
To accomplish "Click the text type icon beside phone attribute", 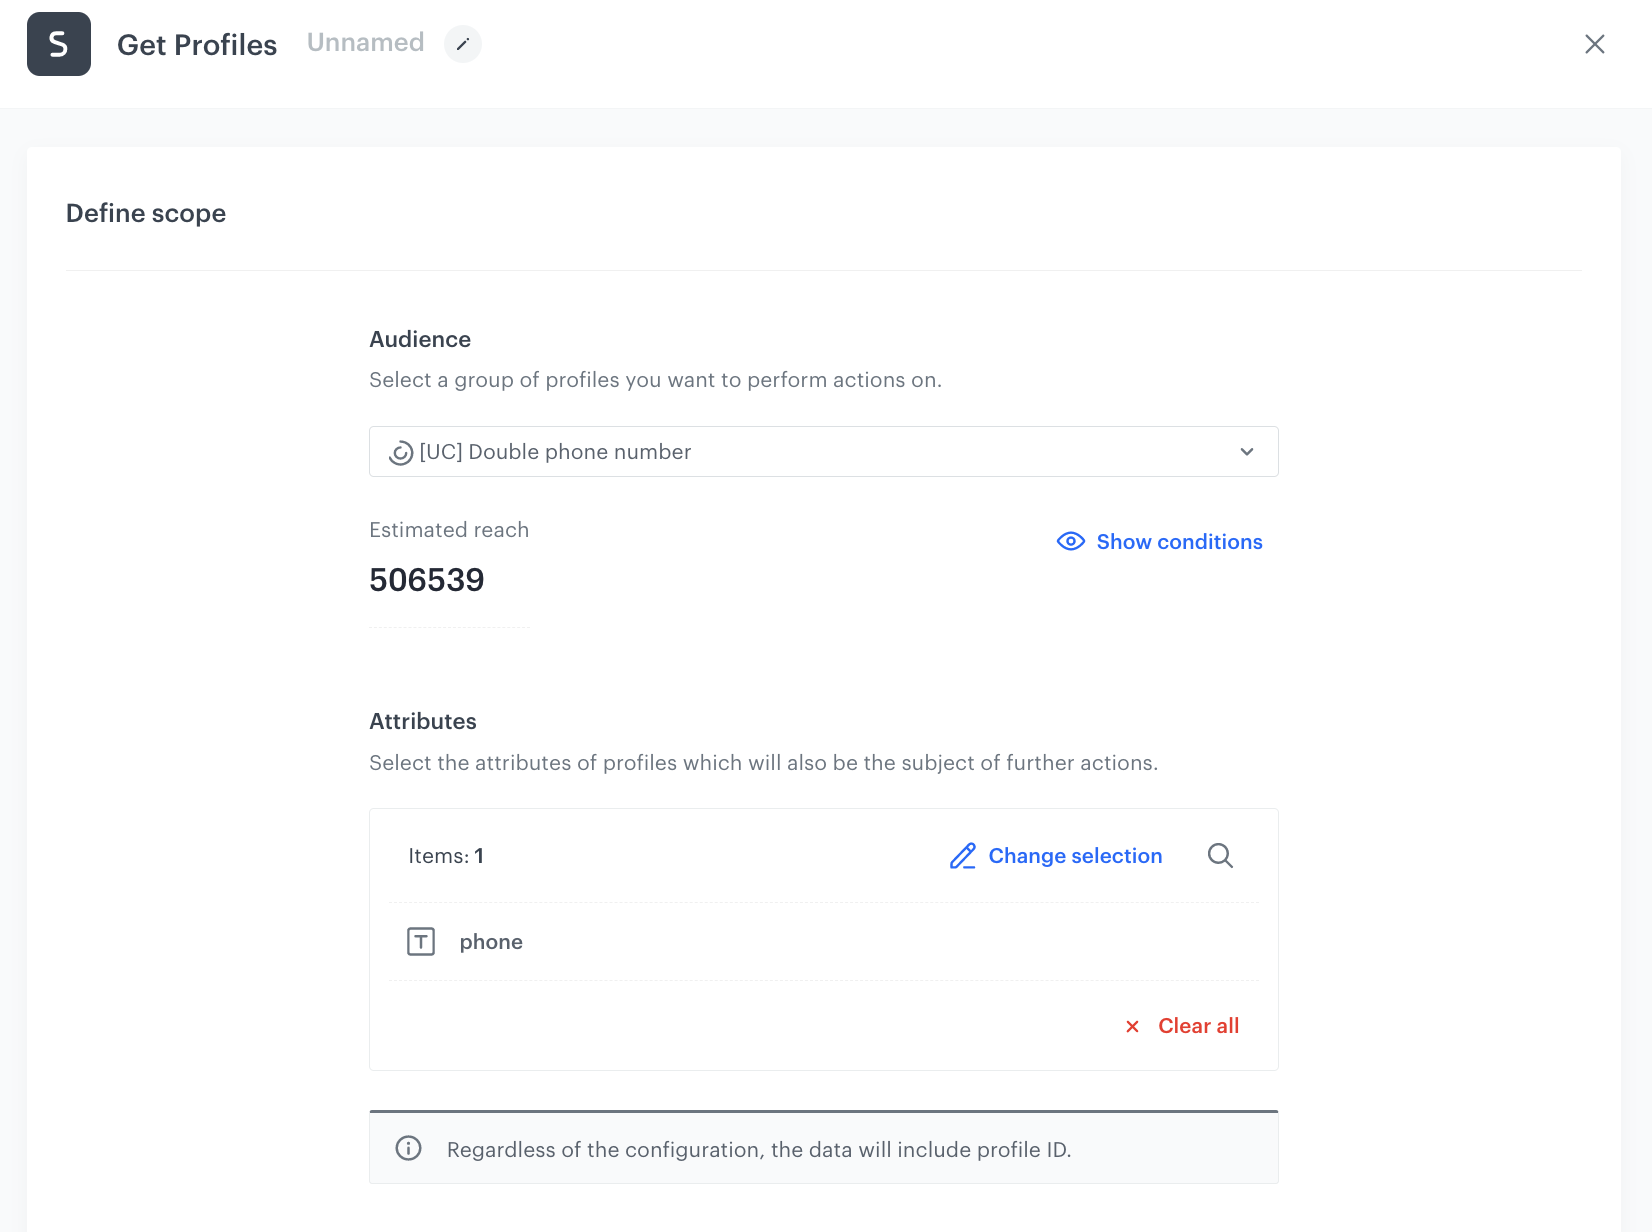I will (422, 941).
